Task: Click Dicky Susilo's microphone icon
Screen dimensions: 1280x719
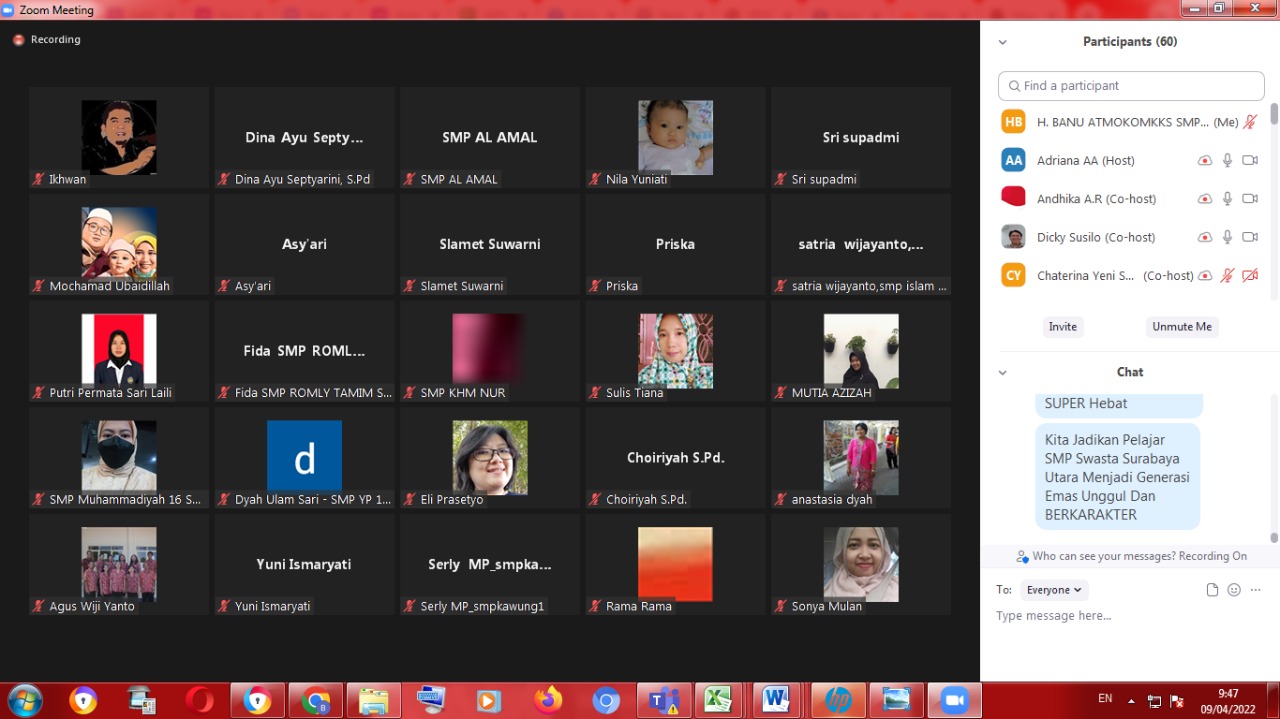Action: (x=1227, y=237)
